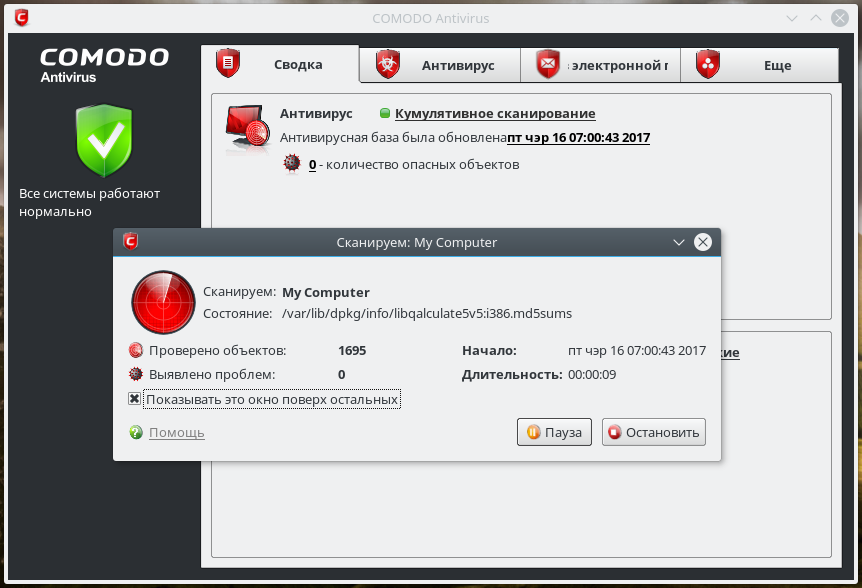Viewport: 862px width, 588px height.
Task: Click the My Computer scan target text
Action: tap(325, 292)
